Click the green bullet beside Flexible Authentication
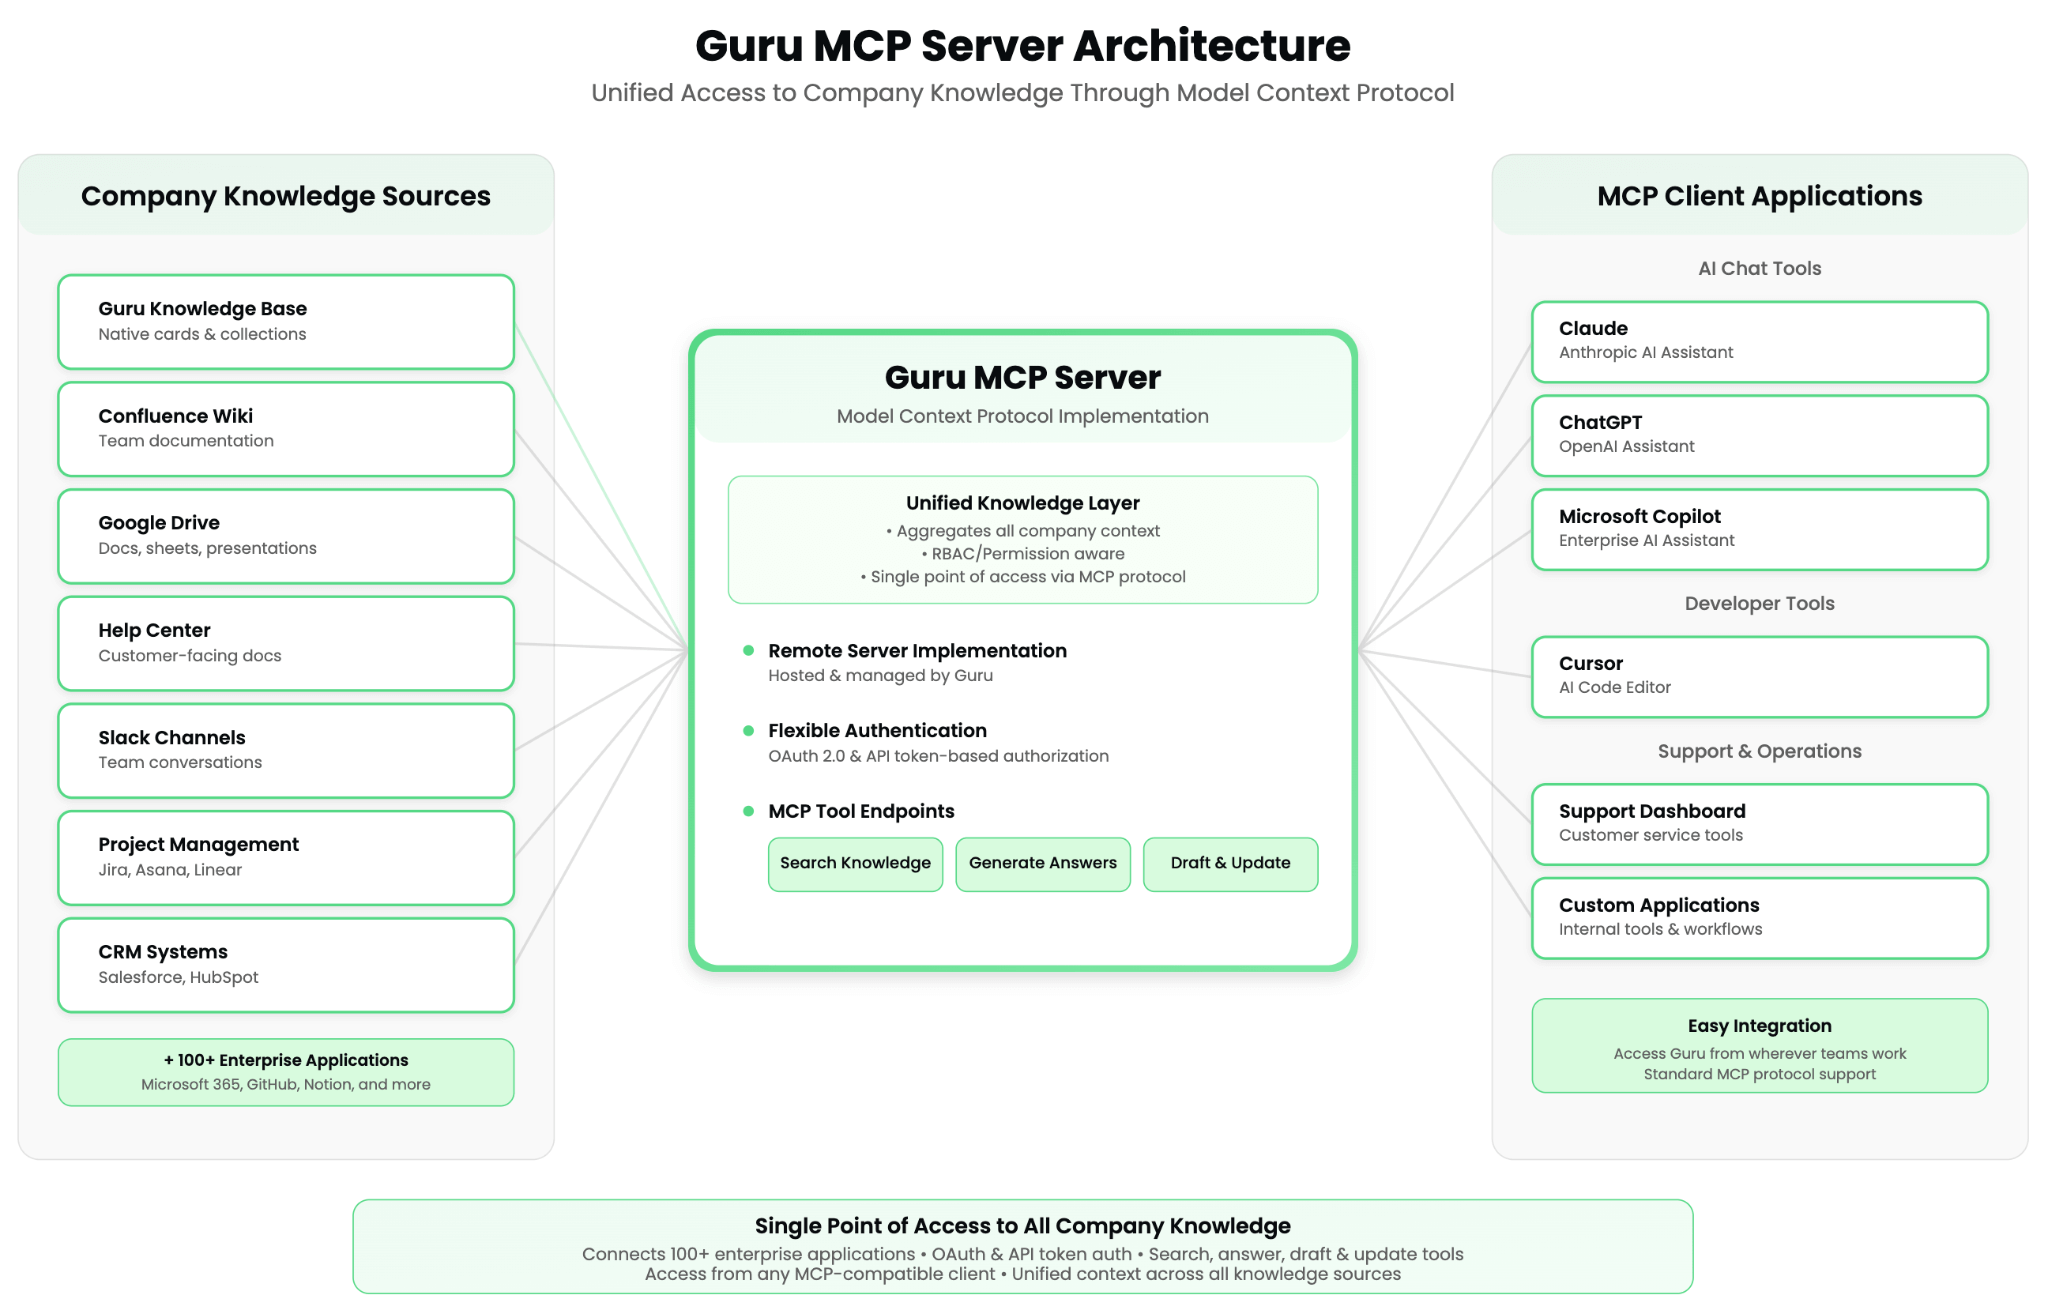This screenshot has height=1312, width=2048. pyautogui.click(x=748, y=731)
